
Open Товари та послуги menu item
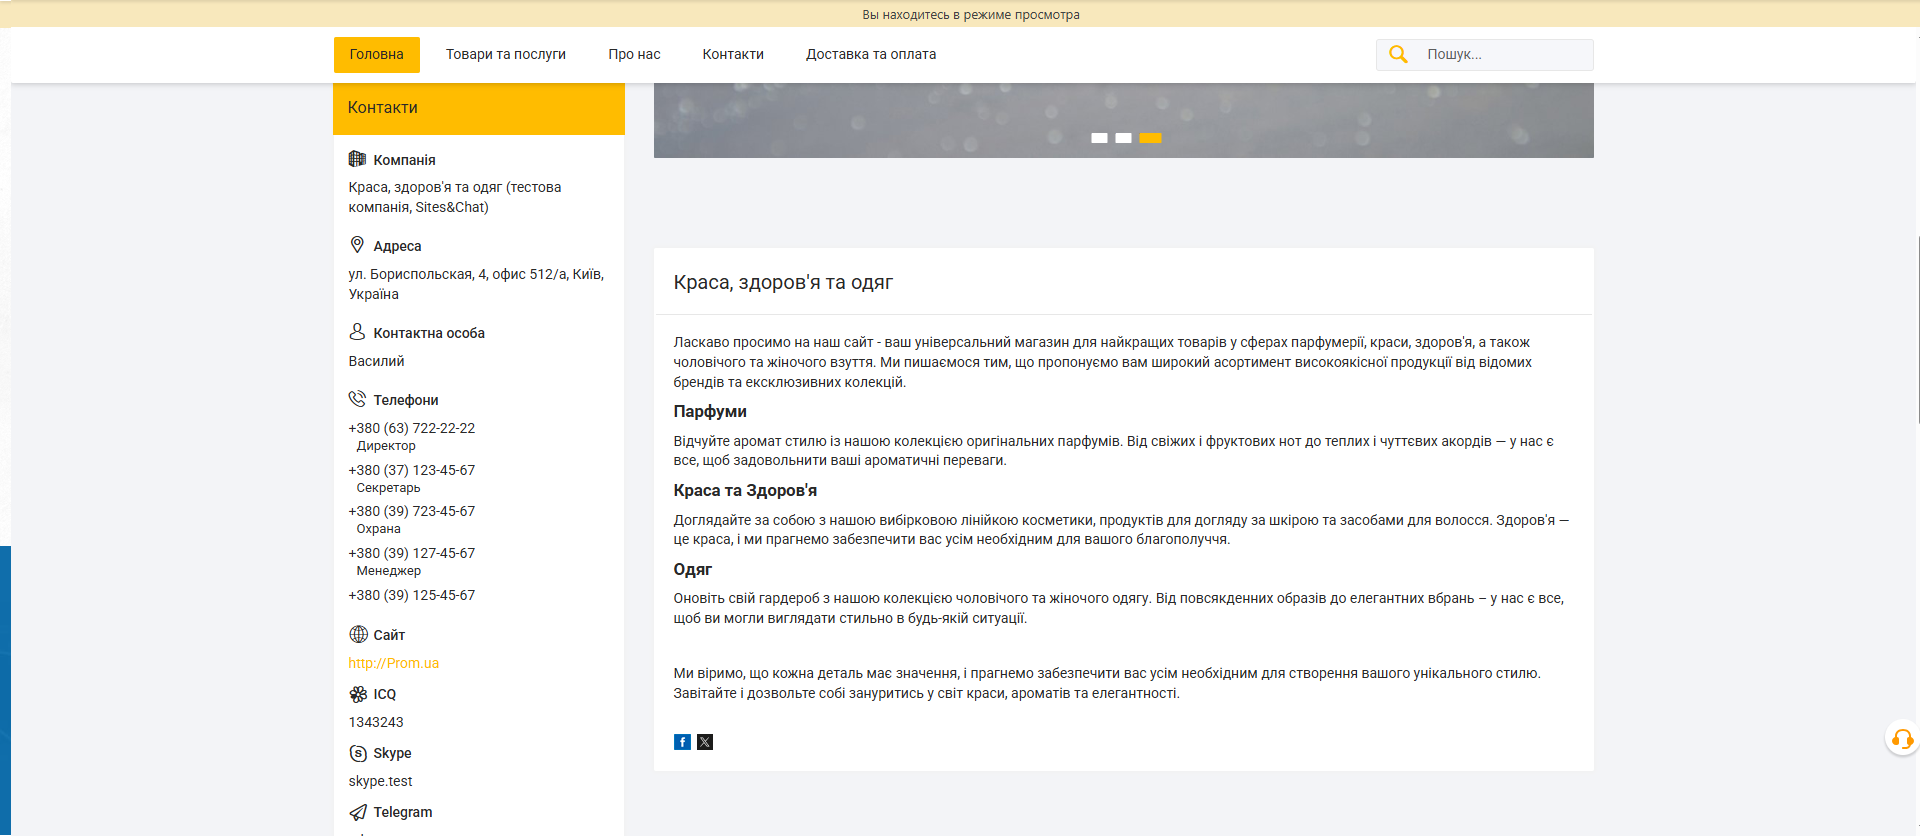click(x=506, y=55)
